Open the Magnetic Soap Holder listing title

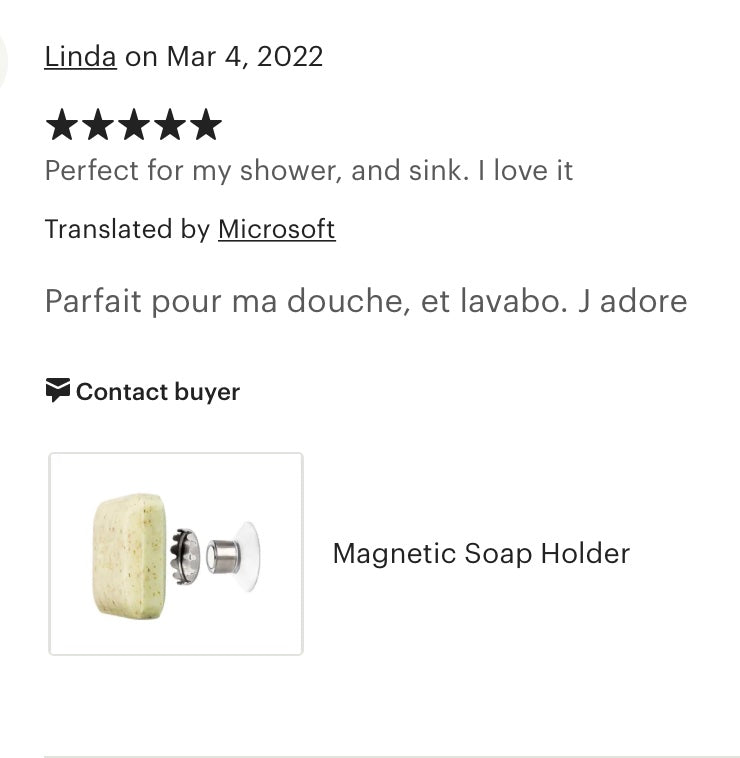pos(481,553)
